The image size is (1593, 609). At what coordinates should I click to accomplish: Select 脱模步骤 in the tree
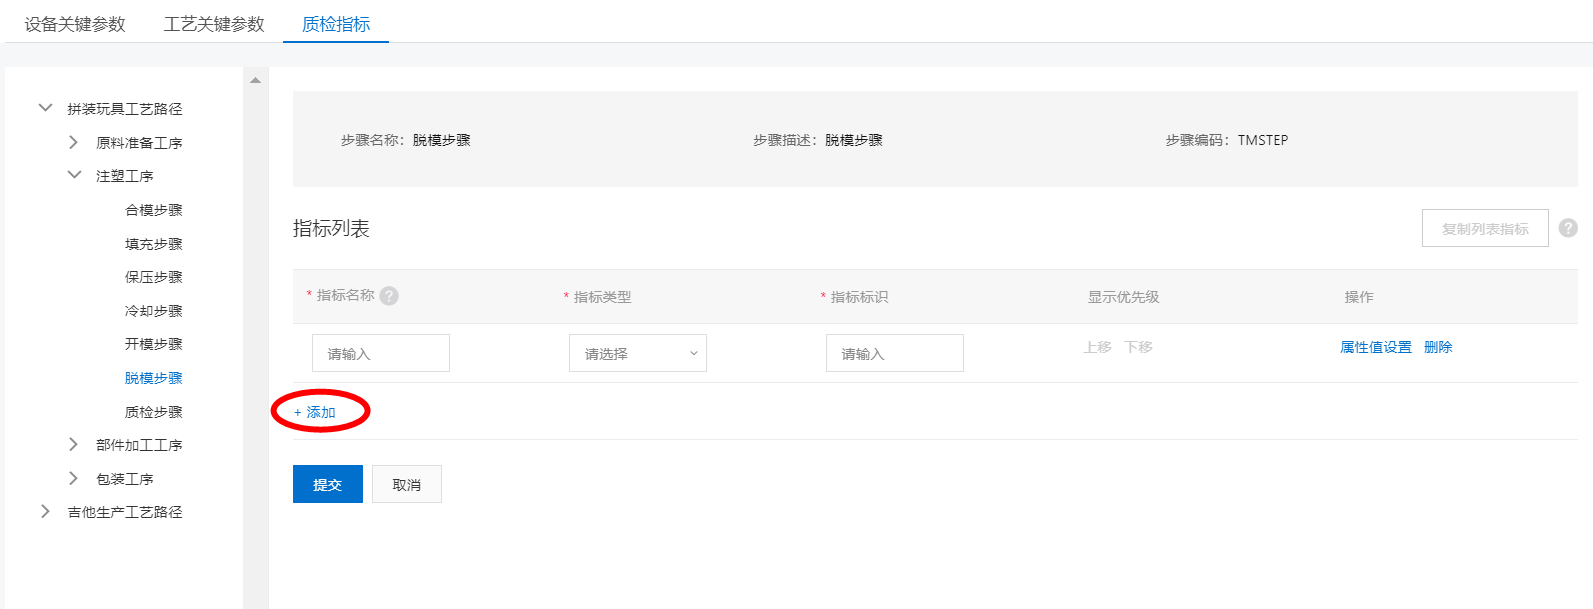154,378
